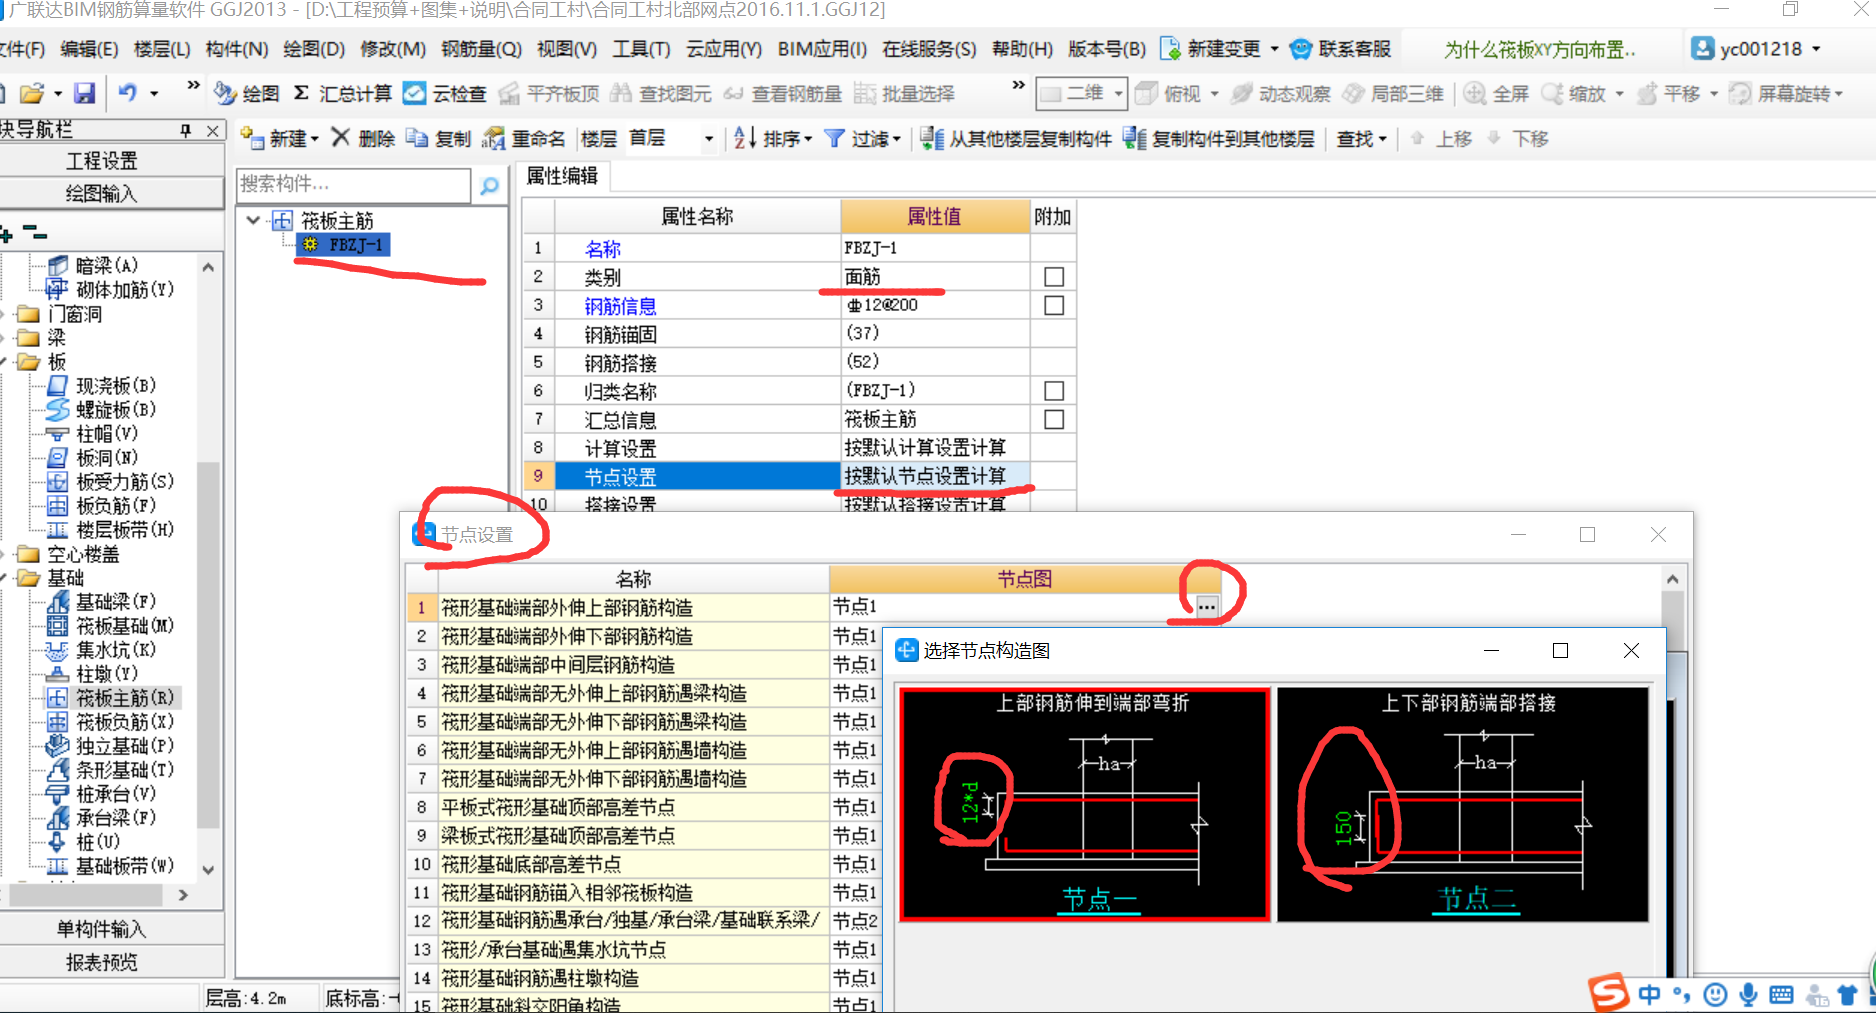Click the 节点设置 dialog scroll up arrow
The image size is (1876, 1013).
click(x=1672, y=579)
